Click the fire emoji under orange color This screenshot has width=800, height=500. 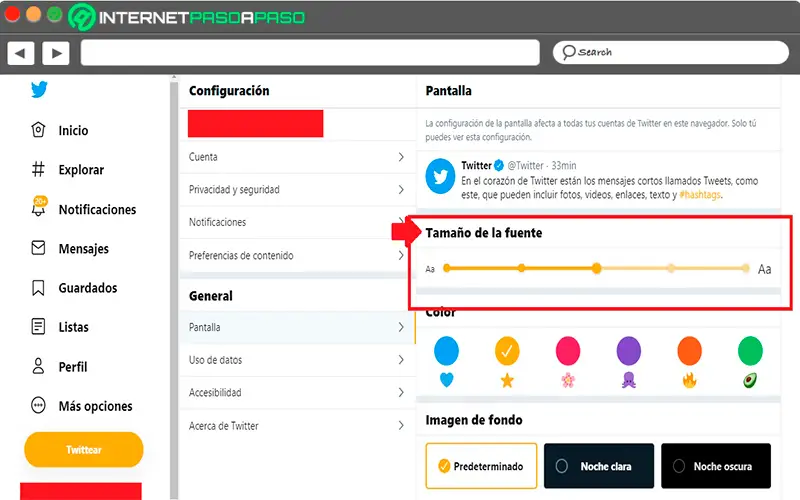[689, 380]
